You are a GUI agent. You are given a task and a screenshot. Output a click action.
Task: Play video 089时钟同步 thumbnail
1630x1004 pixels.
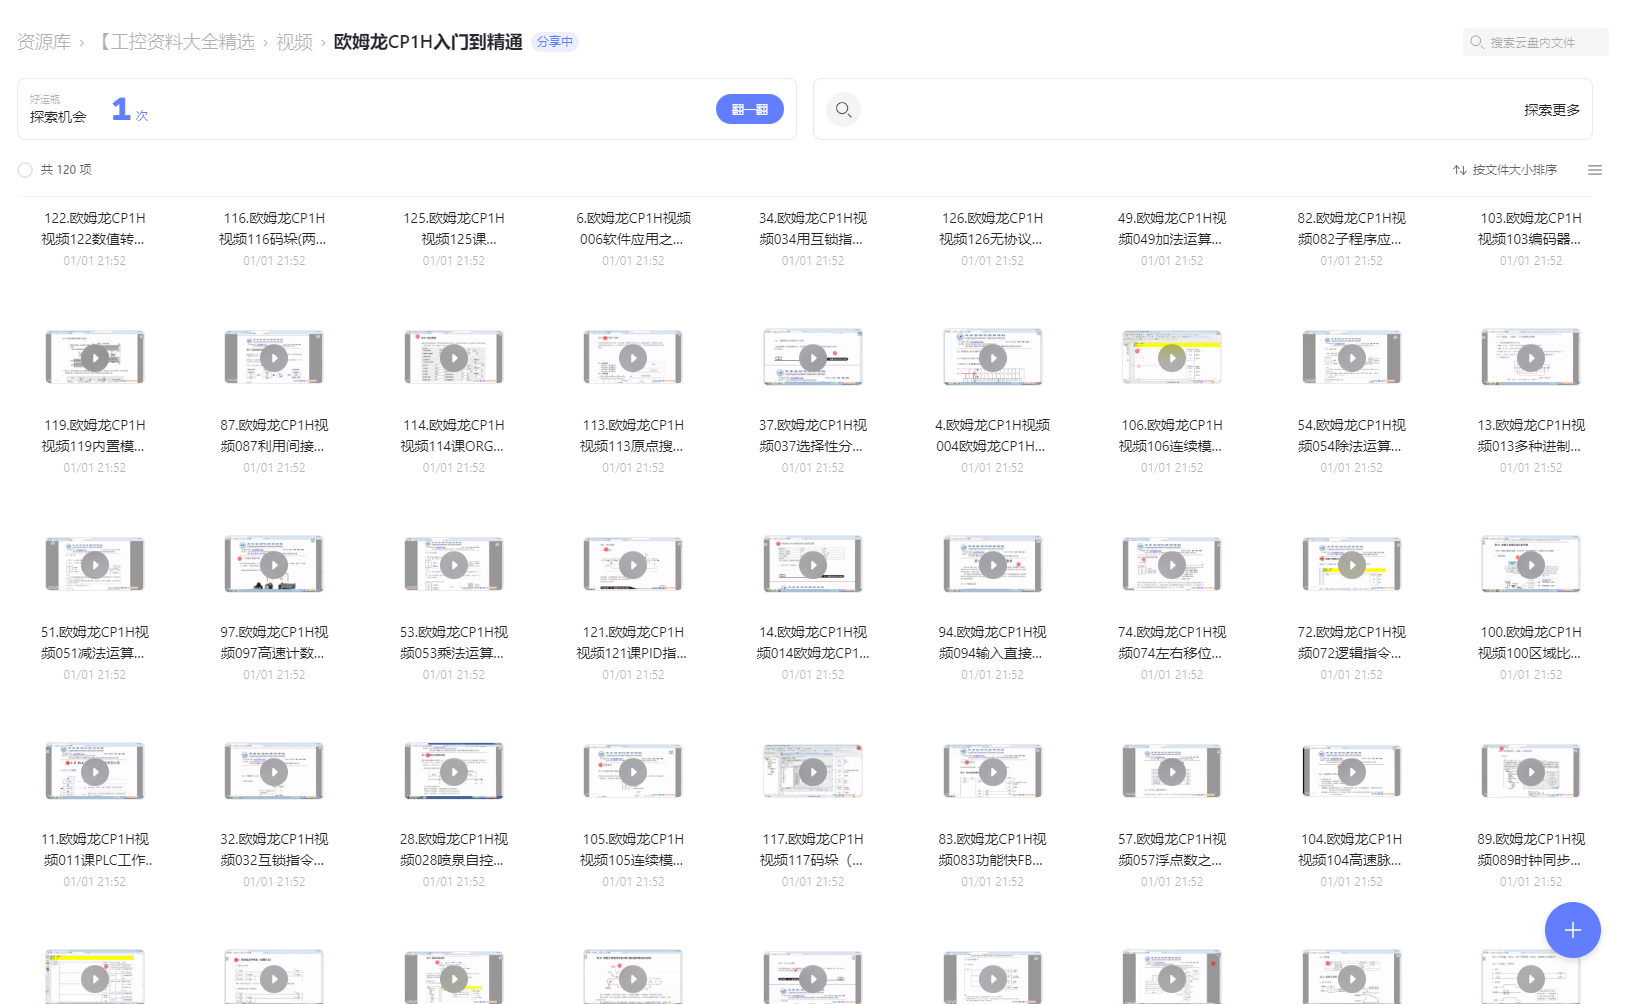tap(1530, 771)
